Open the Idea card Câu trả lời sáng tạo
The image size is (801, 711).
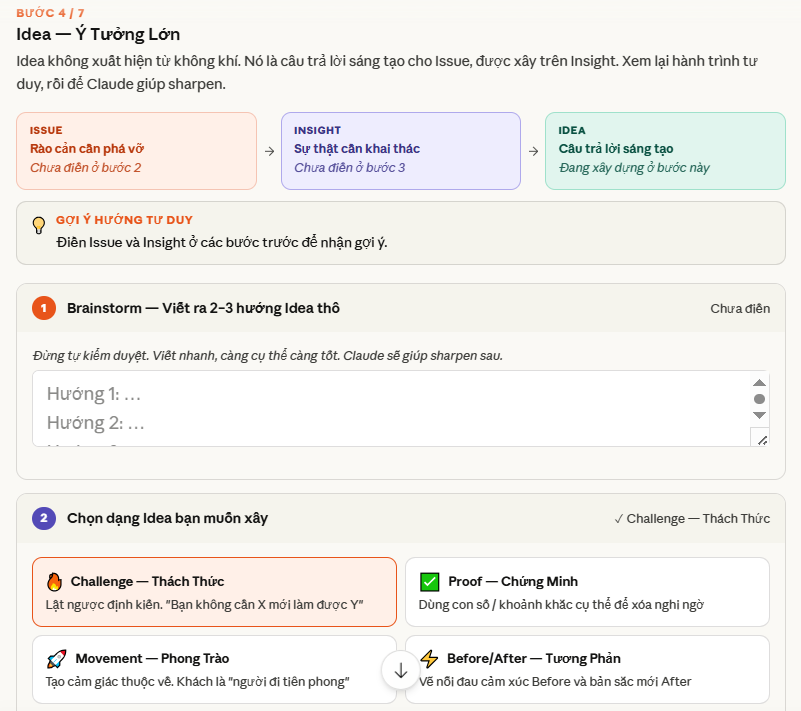[665, 150]
